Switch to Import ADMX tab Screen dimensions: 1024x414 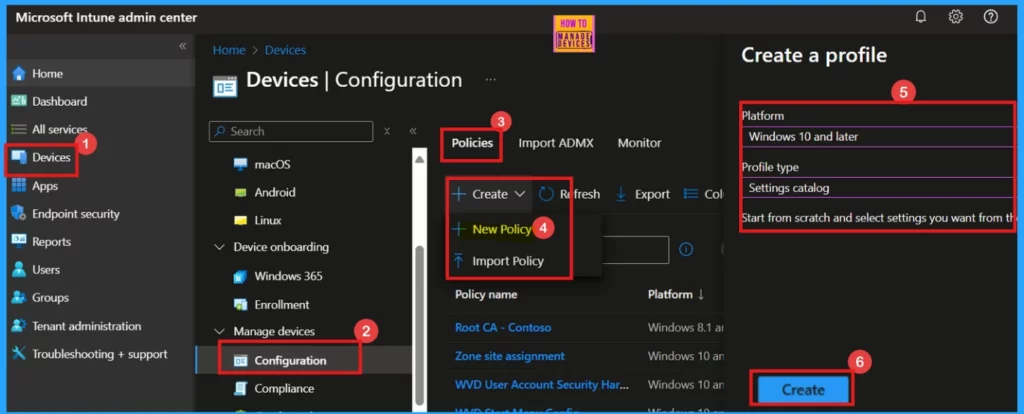pos(556,142)
